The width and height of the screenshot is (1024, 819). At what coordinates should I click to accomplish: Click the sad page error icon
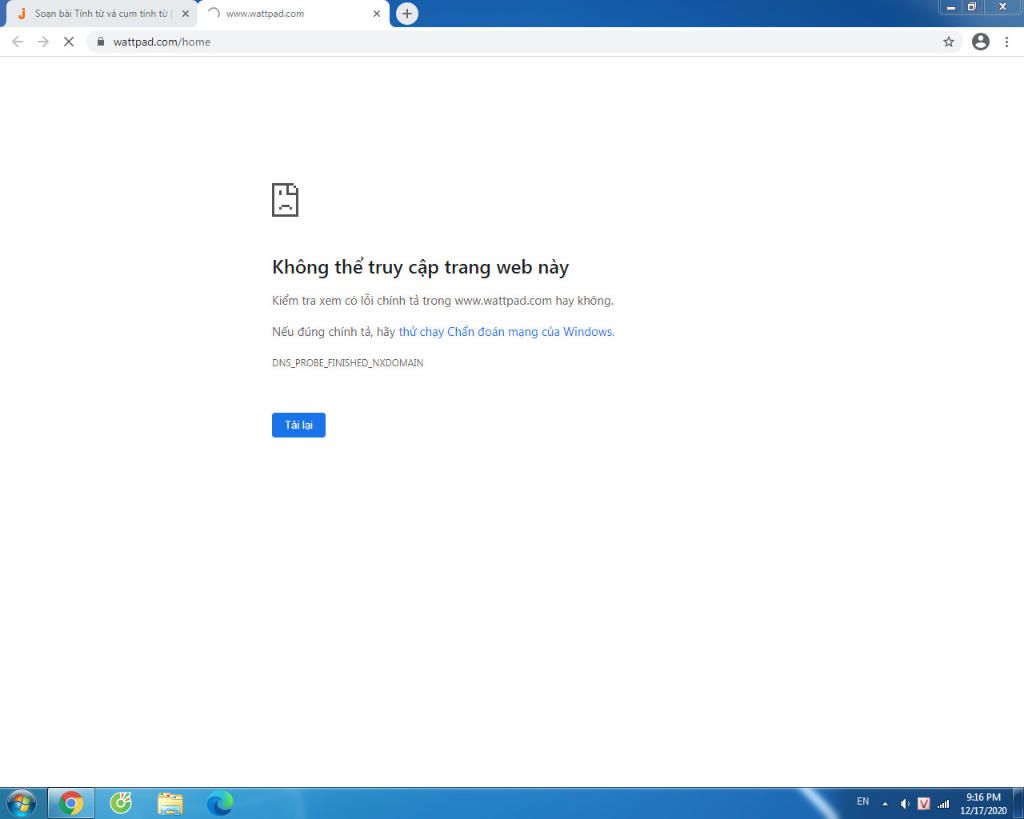pyautogui.click(x=285, y=200)
